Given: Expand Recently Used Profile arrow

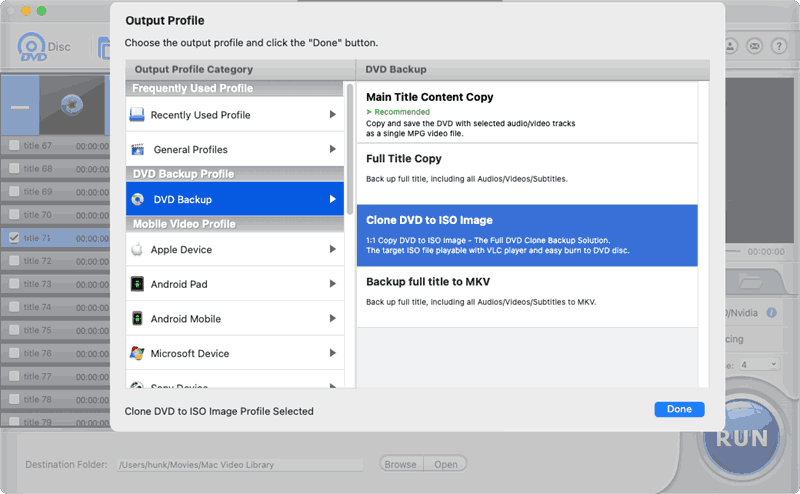Looking at the screenshot, I should [x=333, y=114].
